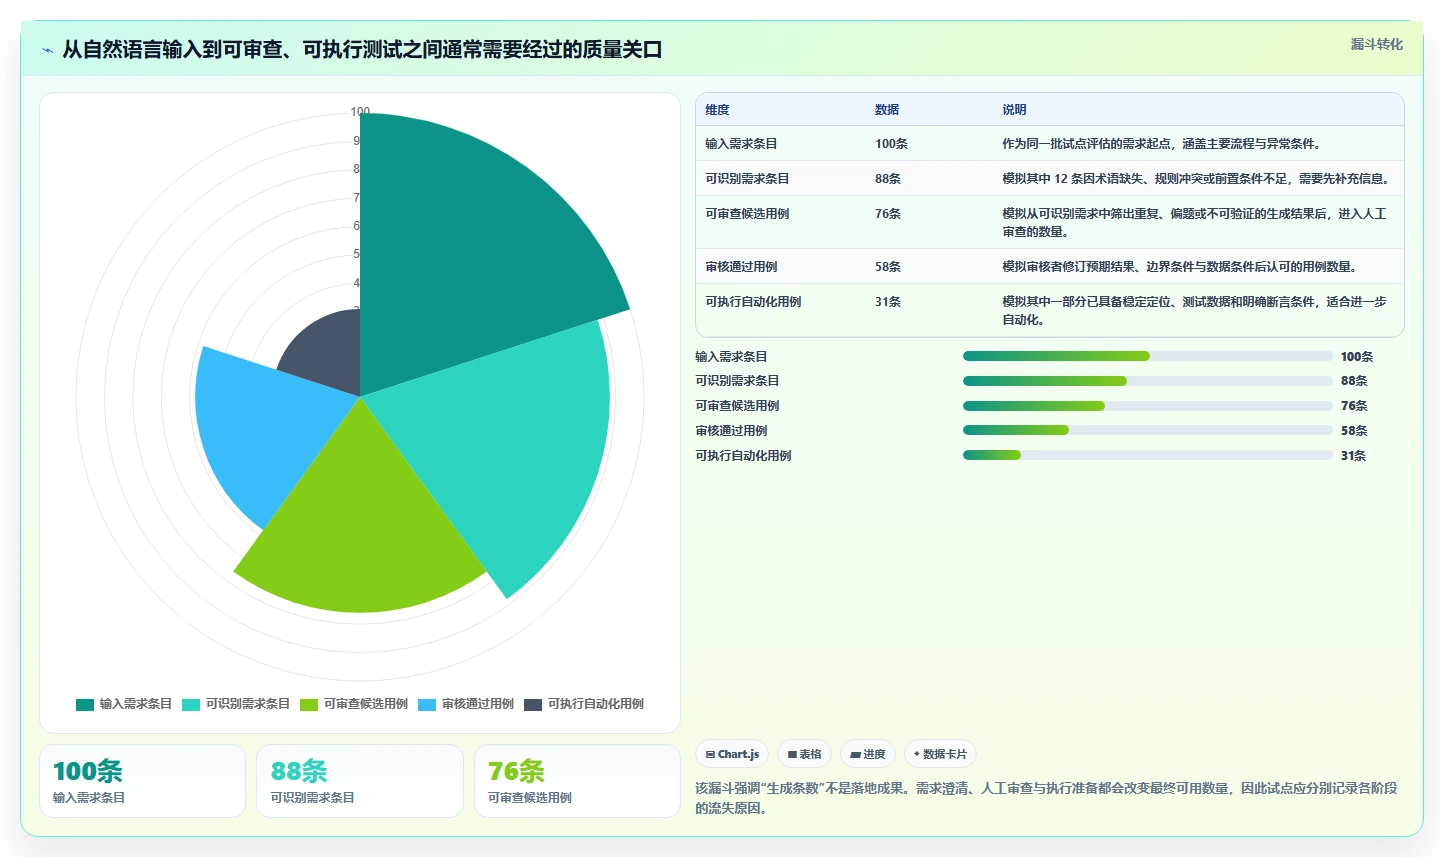Select the 可执行自动化用例 table row cell
Screen dimensions: 1444x857
click(753, 302)
